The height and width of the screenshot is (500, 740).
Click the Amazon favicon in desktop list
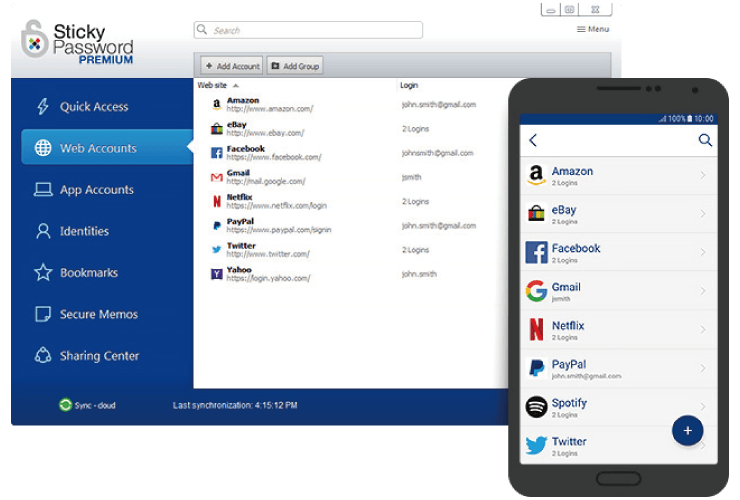[217, 104]
